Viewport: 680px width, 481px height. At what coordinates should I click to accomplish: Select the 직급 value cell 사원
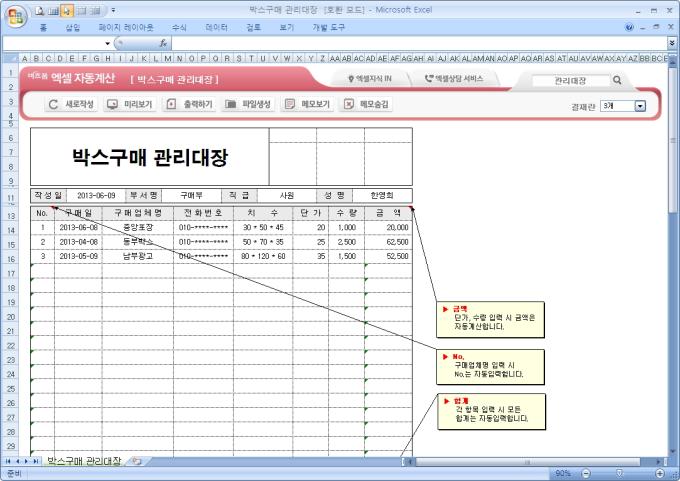(287, 196)
